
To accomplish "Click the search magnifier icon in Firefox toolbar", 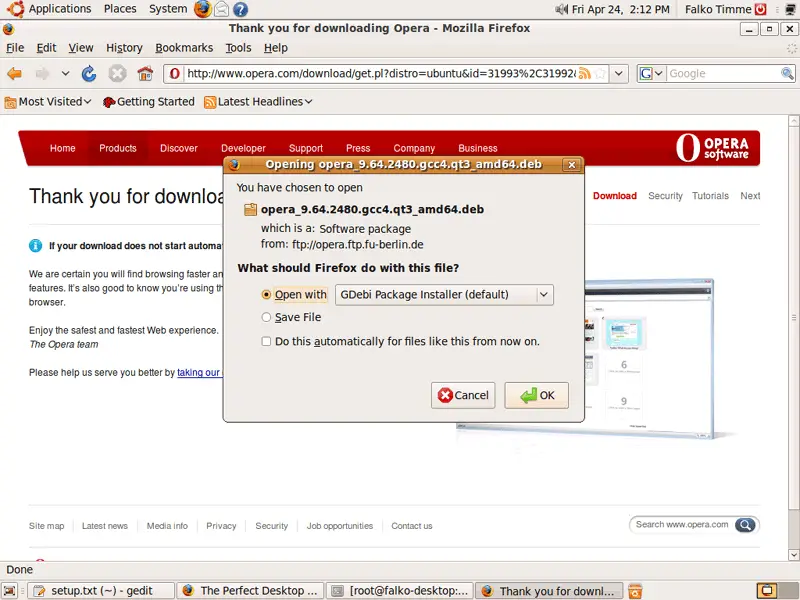I will pos(787,74).
